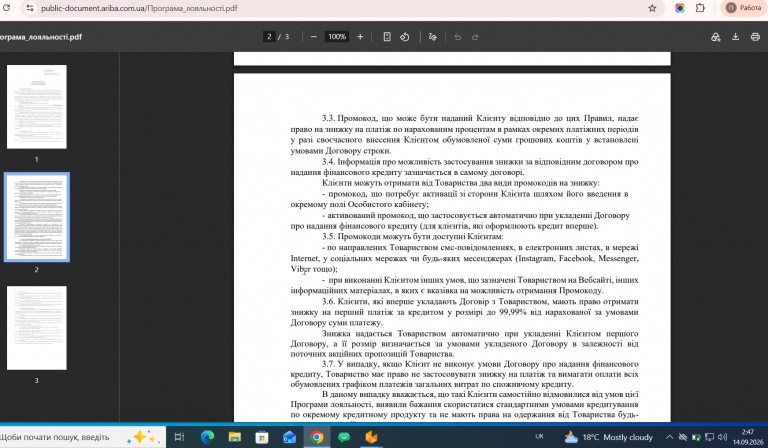
Task: Zoom out the PDF with minus icon
Action: tap(314, 37)
